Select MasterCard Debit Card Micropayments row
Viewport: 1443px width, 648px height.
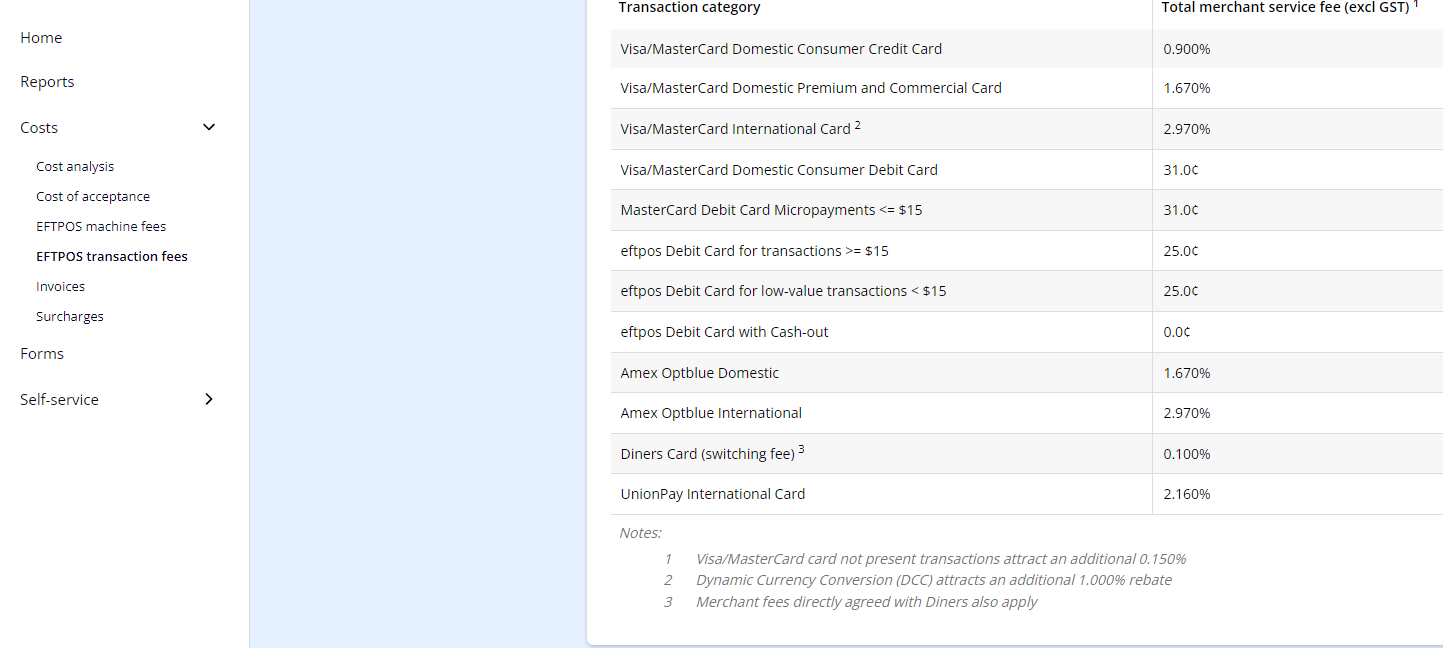point(1027,210)
